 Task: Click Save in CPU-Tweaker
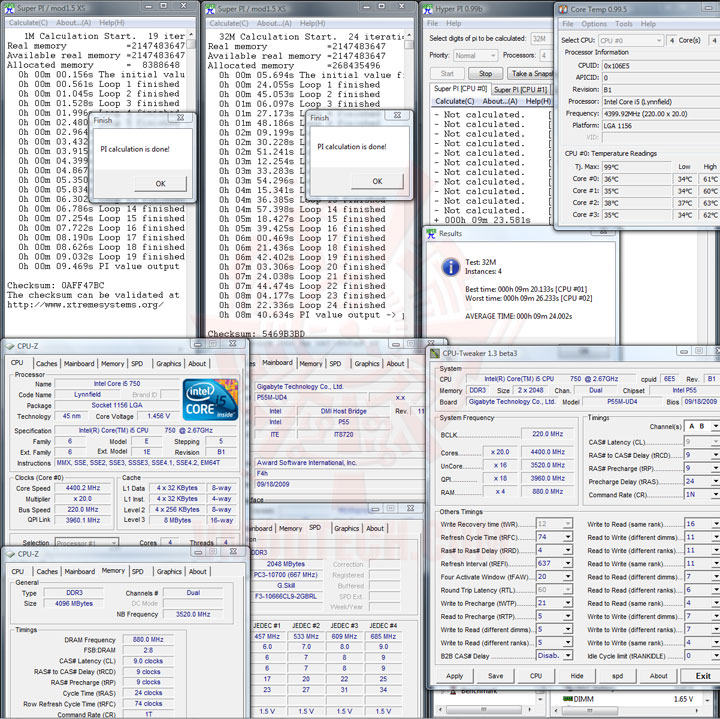495,676
